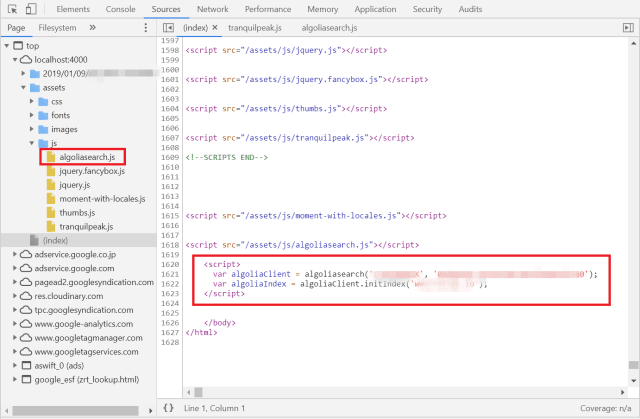Expand adservice.google.co.jp domain
Viewport: 640px width, 419px height.
[15, 254]
